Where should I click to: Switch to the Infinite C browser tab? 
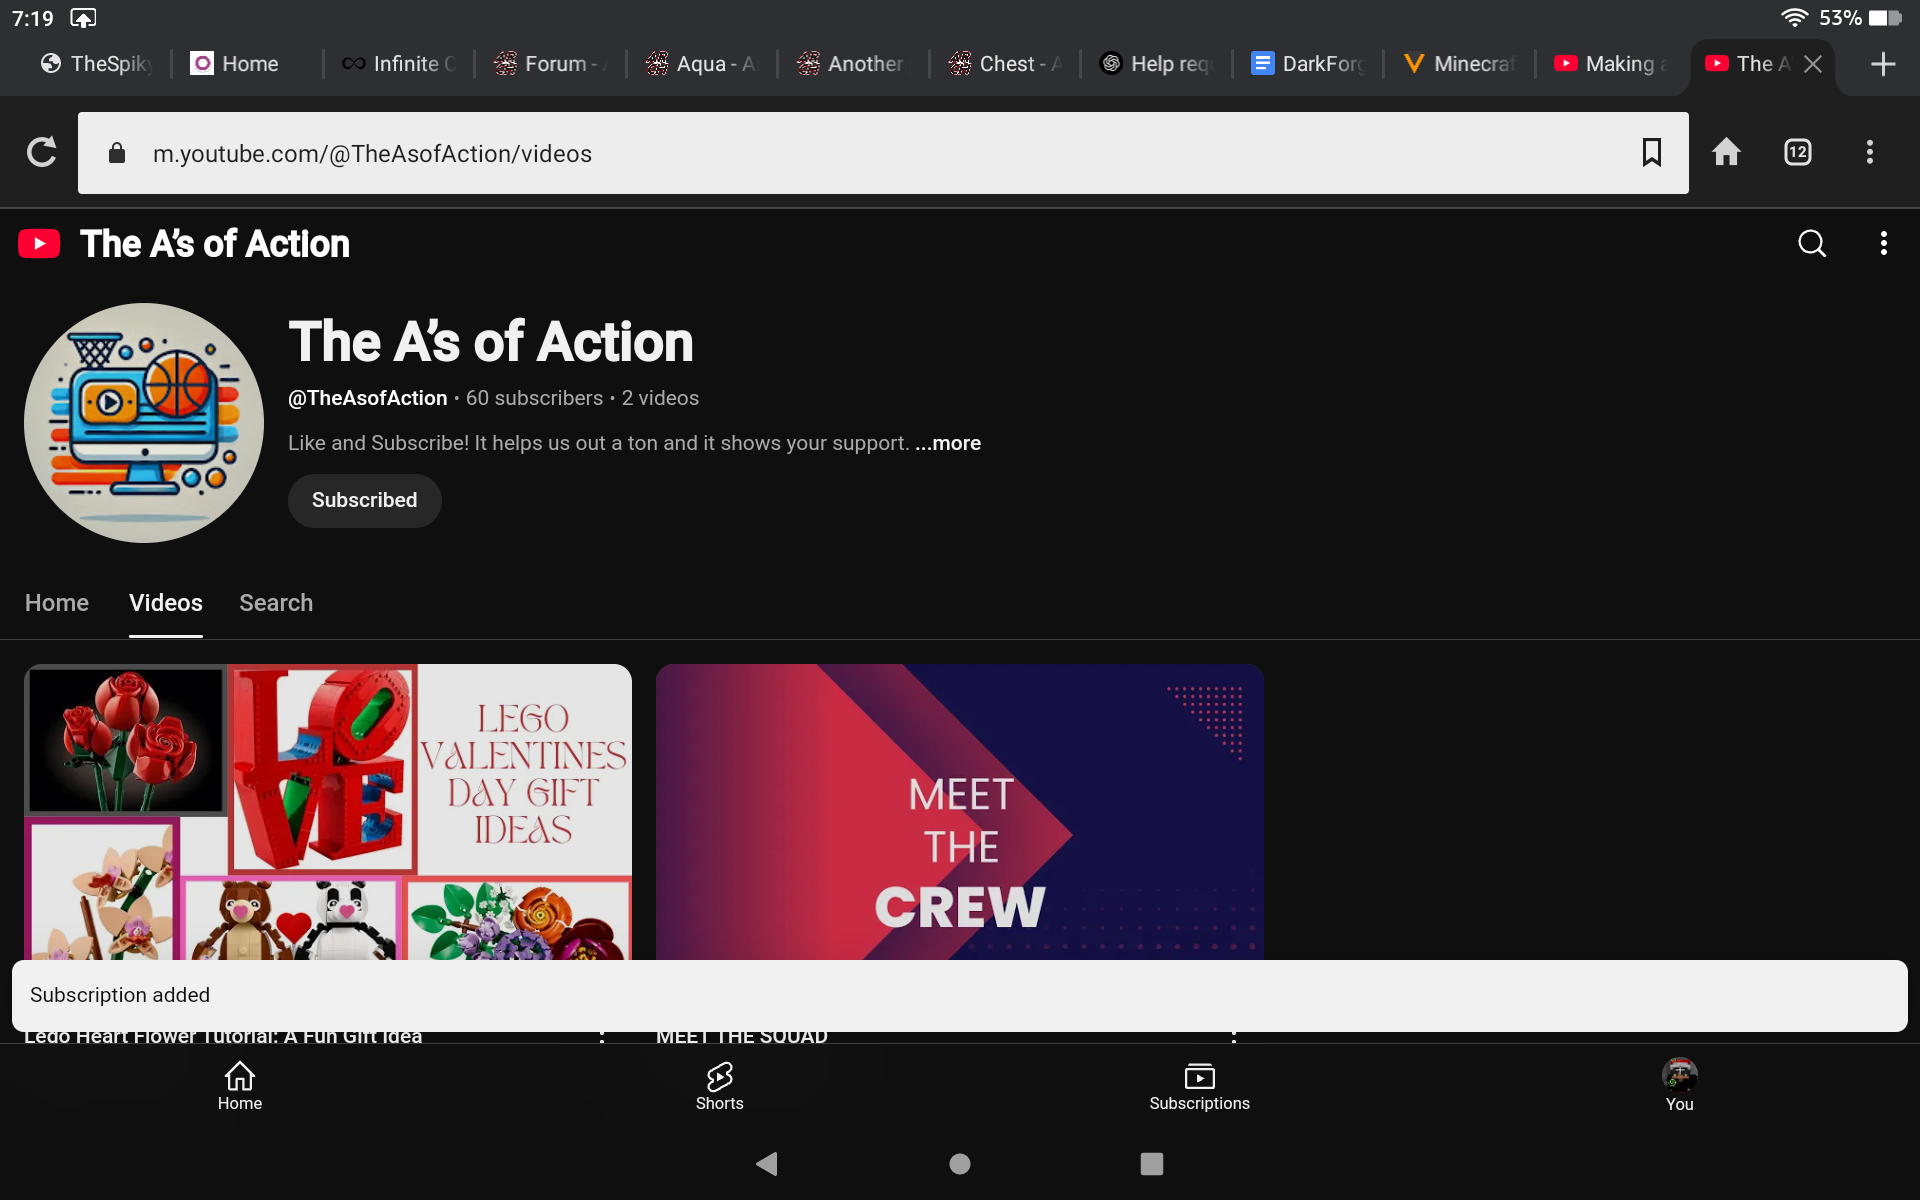click(400, 64)
